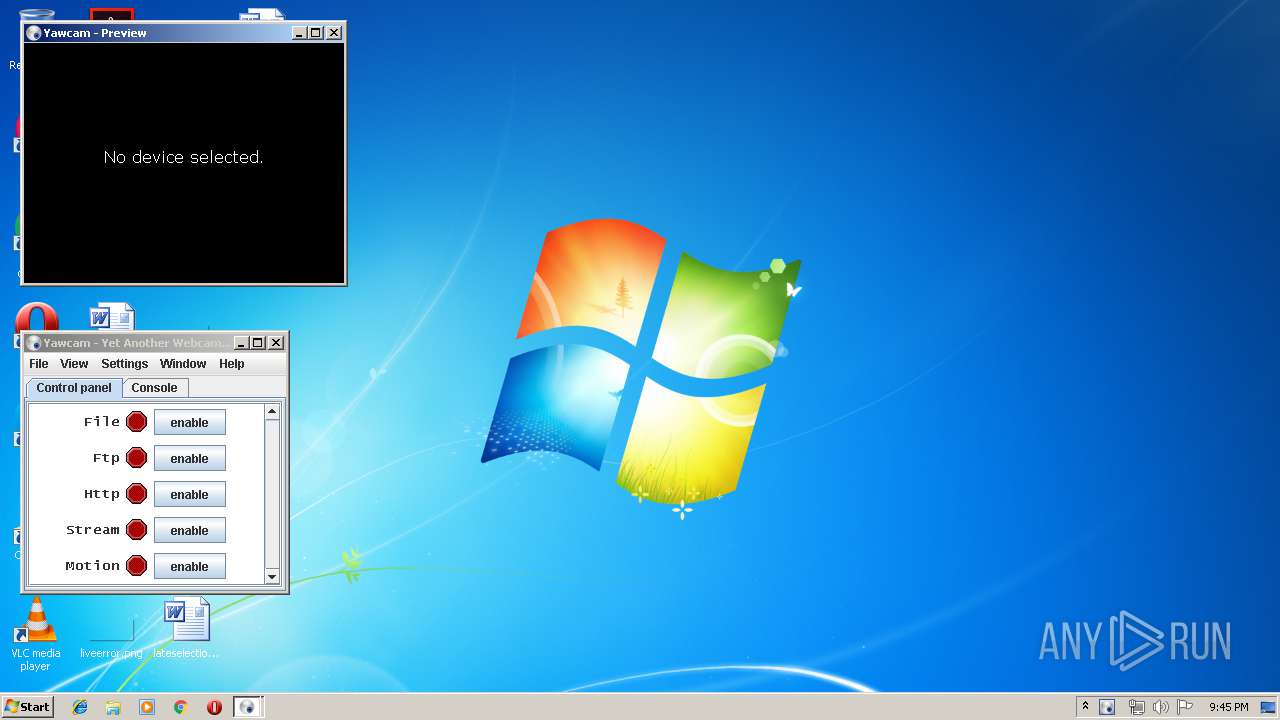Enable Http output in Yawcam
1280x720 pixels.
point(190,494)
